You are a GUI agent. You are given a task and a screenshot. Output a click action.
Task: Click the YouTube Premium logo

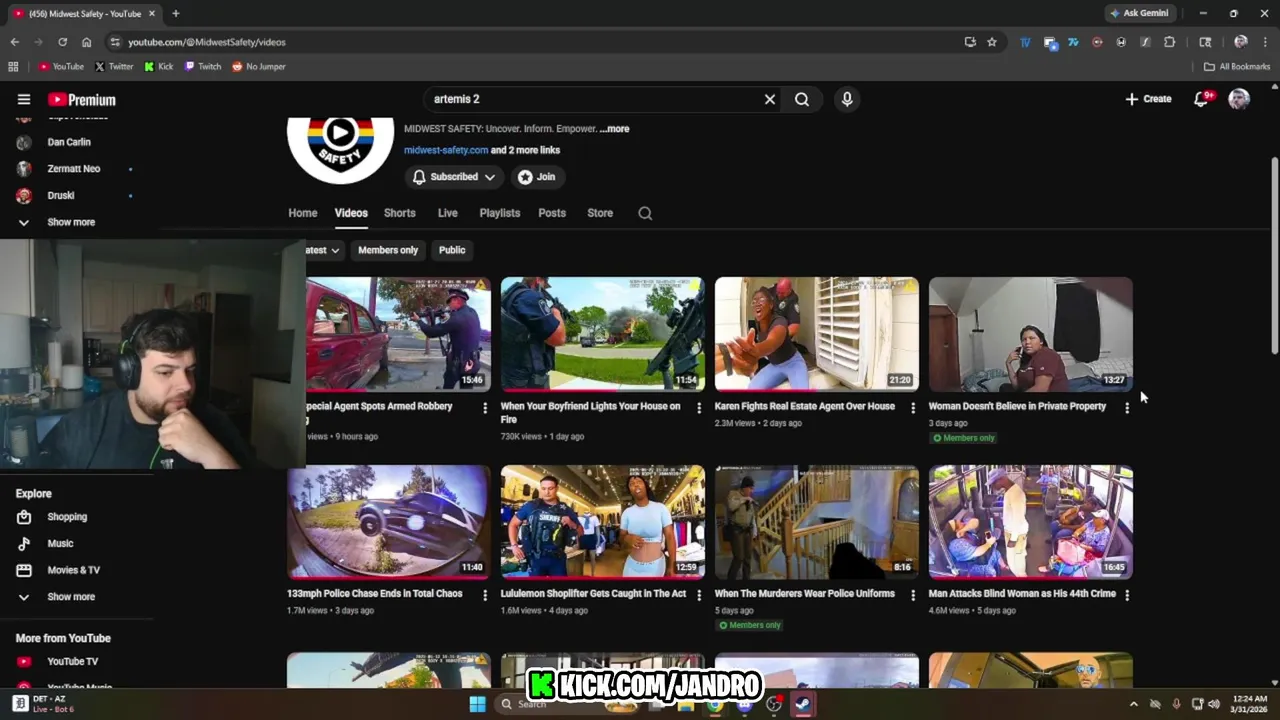coord(82,99)
